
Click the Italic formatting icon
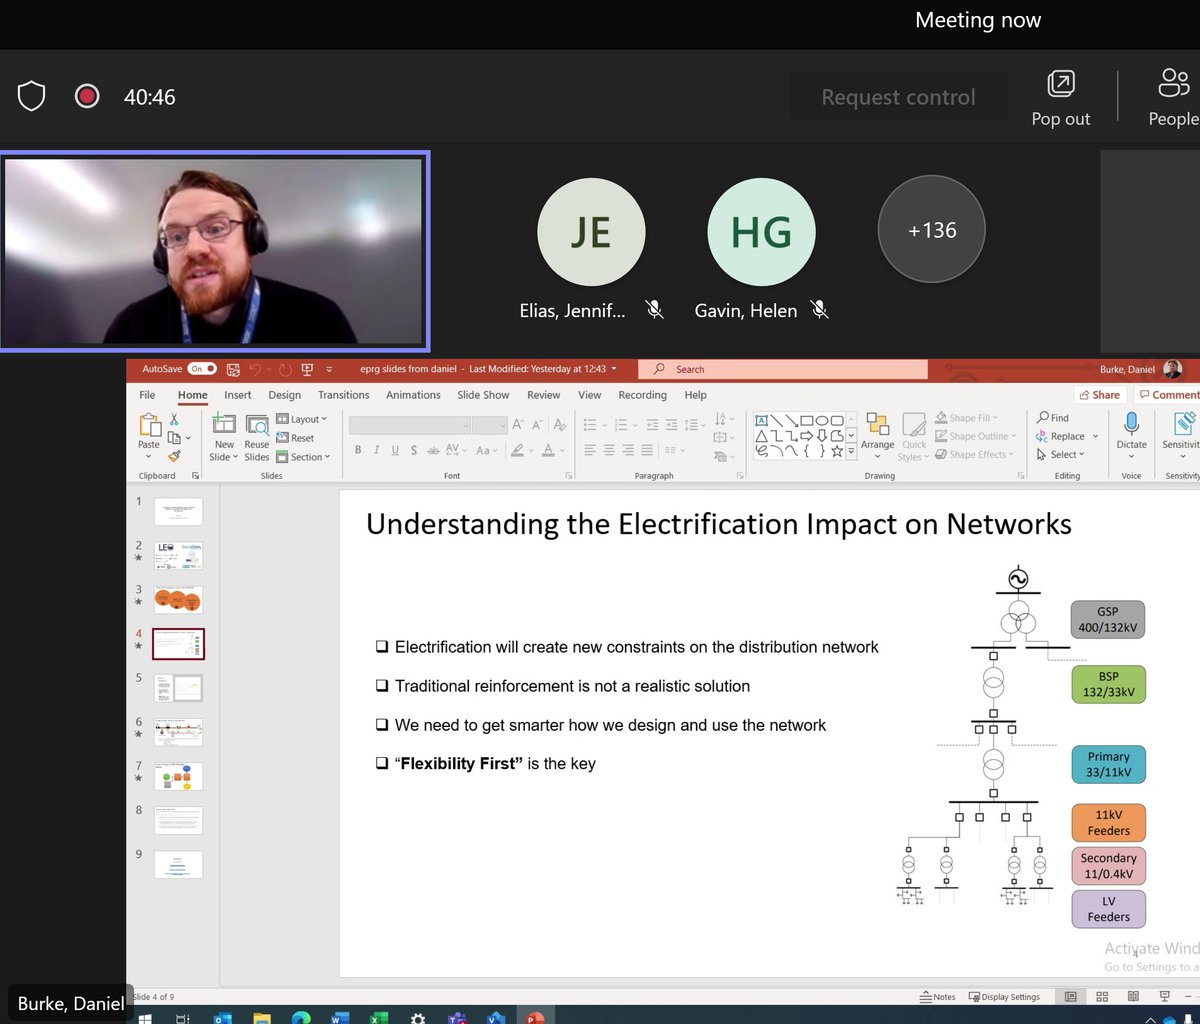pos(377,451)
